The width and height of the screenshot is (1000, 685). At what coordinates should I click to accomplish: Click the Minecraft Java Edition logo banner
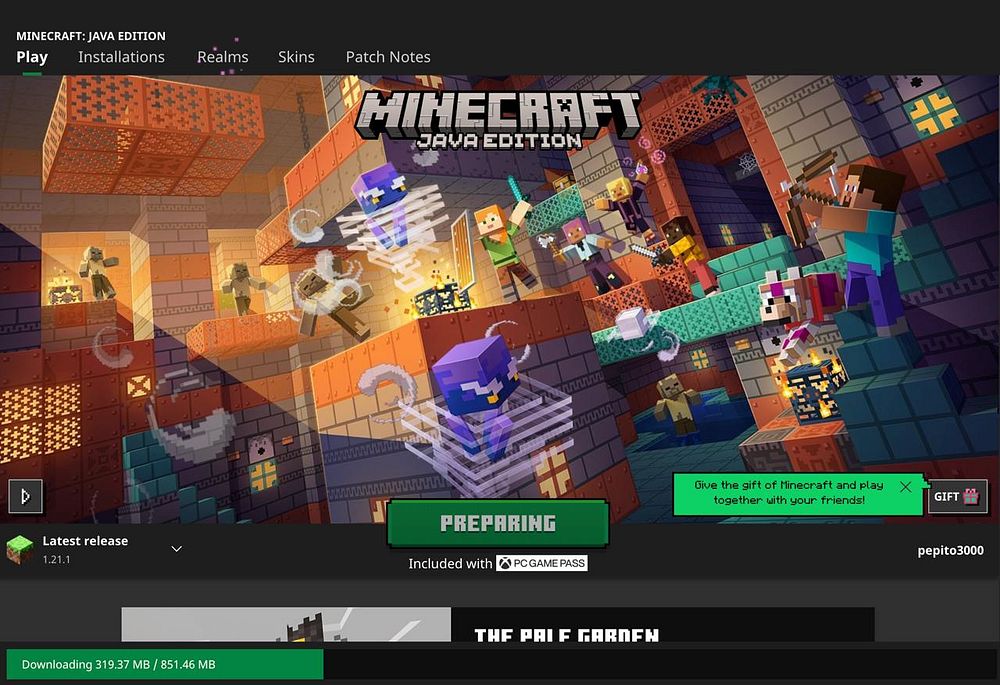pos(498,119)
